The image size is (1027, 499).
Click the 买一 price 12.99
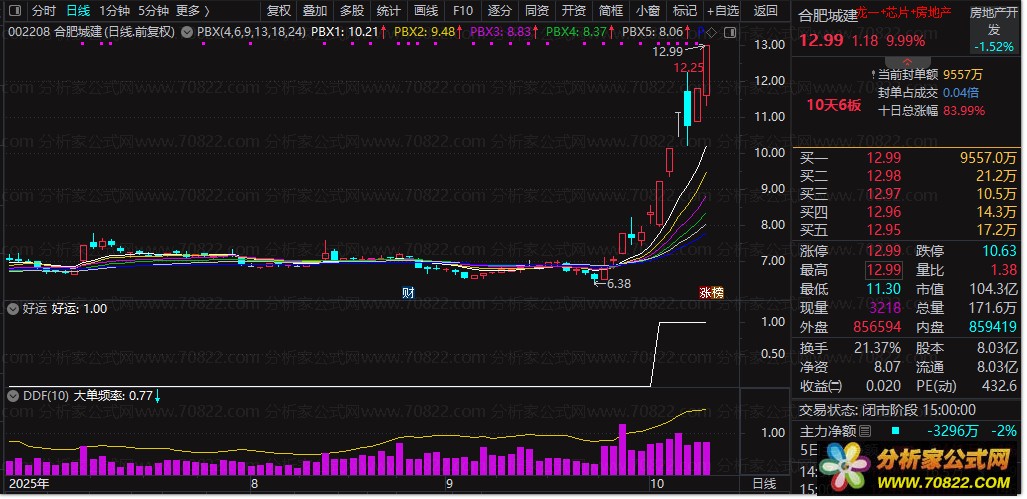click(884, 158)
